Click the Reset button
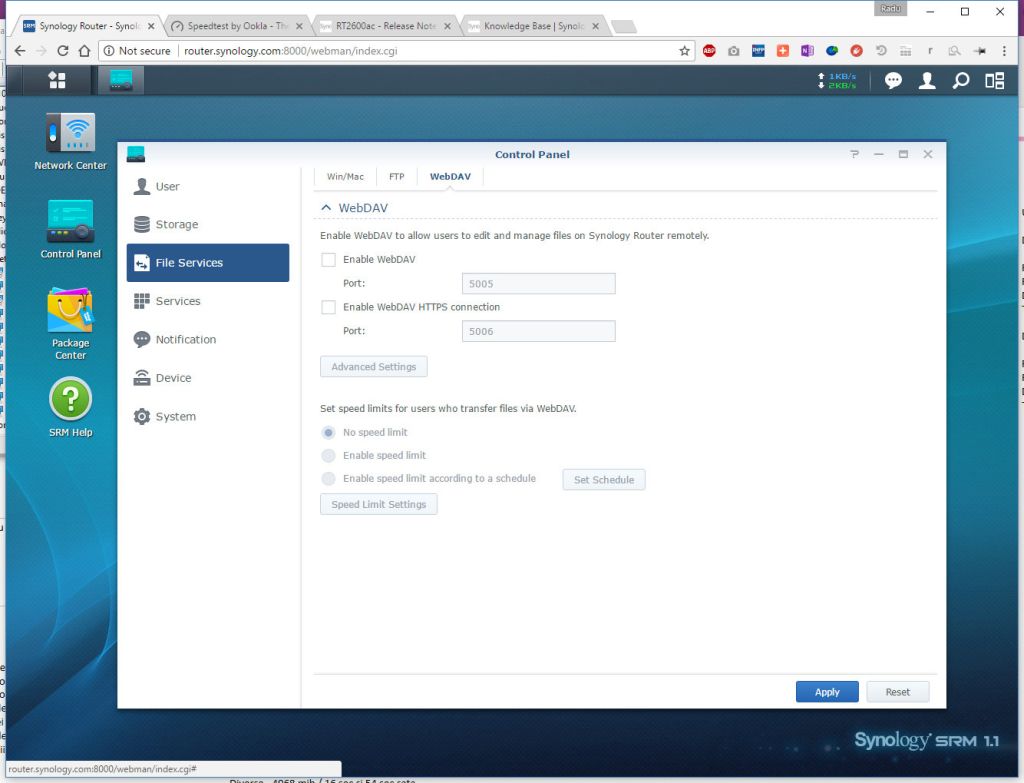1024x783 pixels. point(897,692)
